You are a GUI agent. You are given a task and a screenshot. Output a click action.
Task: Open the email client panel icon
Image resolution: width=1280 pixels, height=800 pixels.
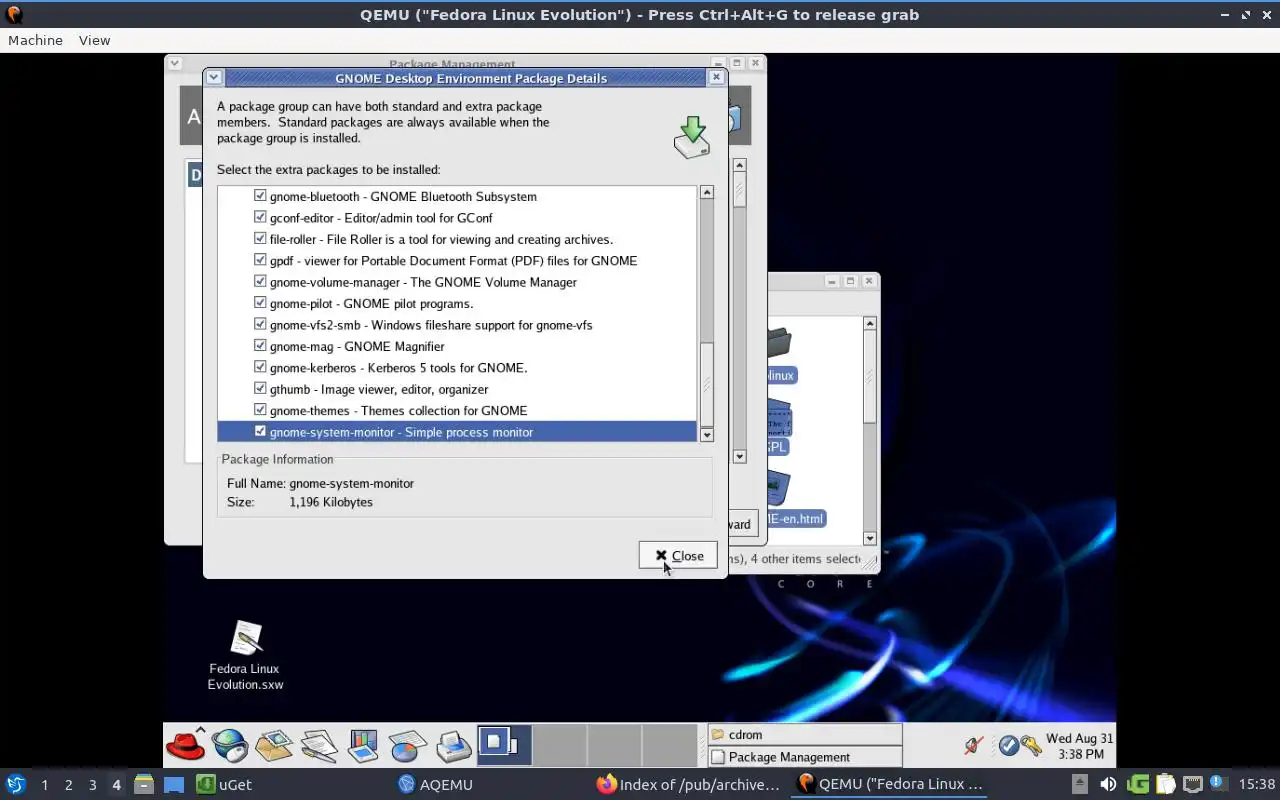click(x=273, y=745)
